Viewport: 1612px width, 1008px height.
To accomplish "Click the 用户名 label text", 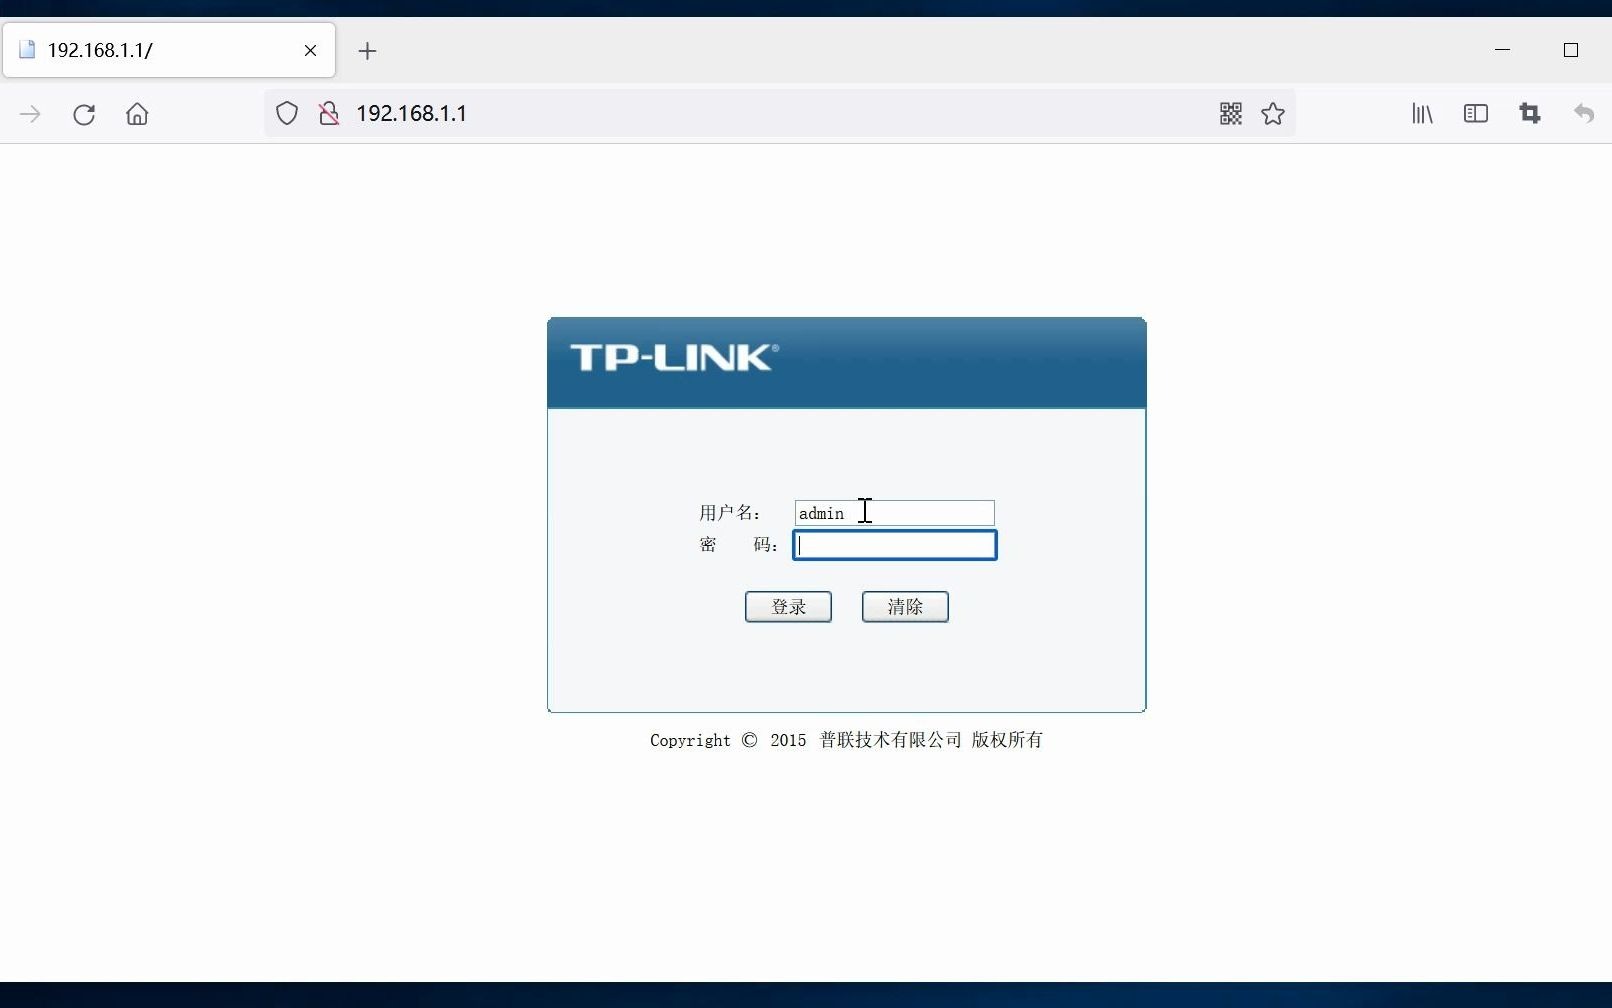I will click(730, 513).
